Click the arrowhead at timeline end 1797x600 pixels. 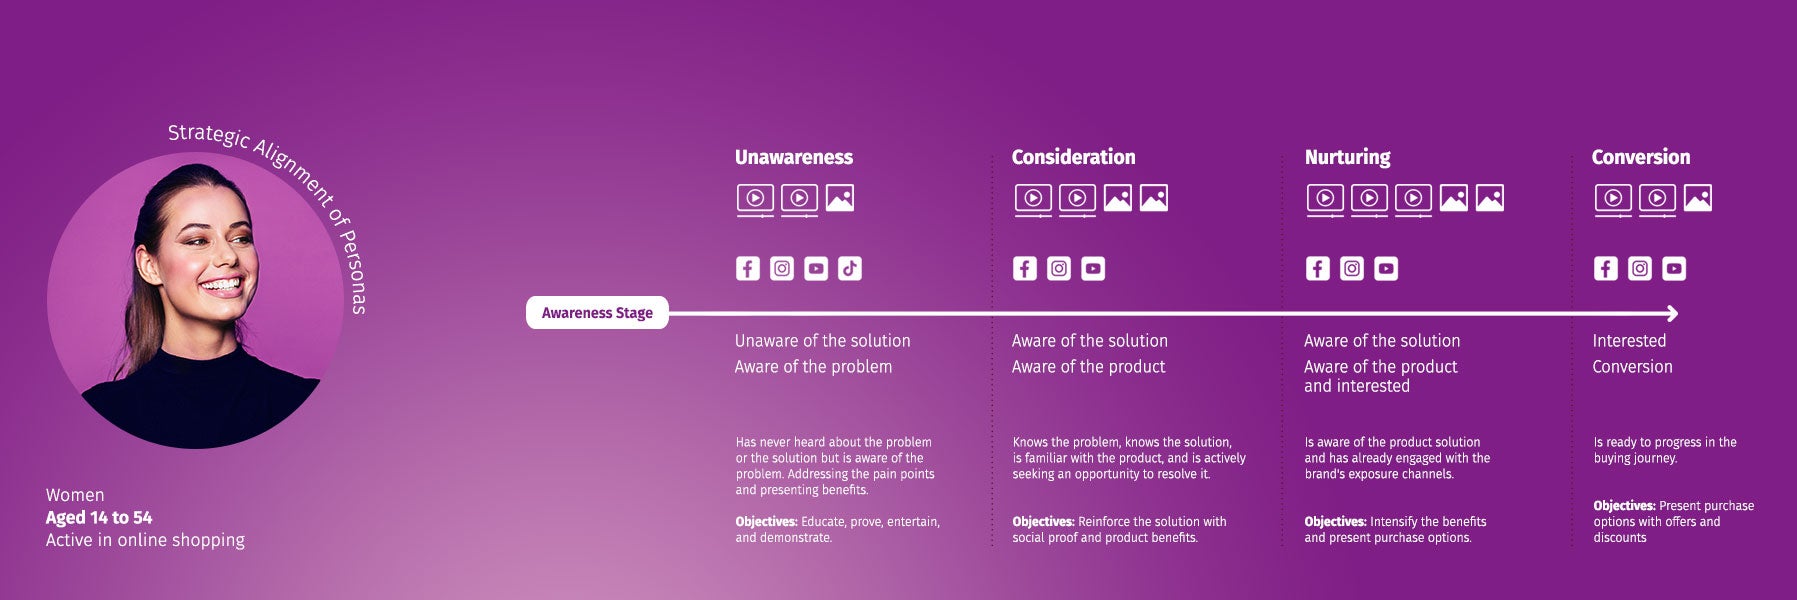(1673, 313)
